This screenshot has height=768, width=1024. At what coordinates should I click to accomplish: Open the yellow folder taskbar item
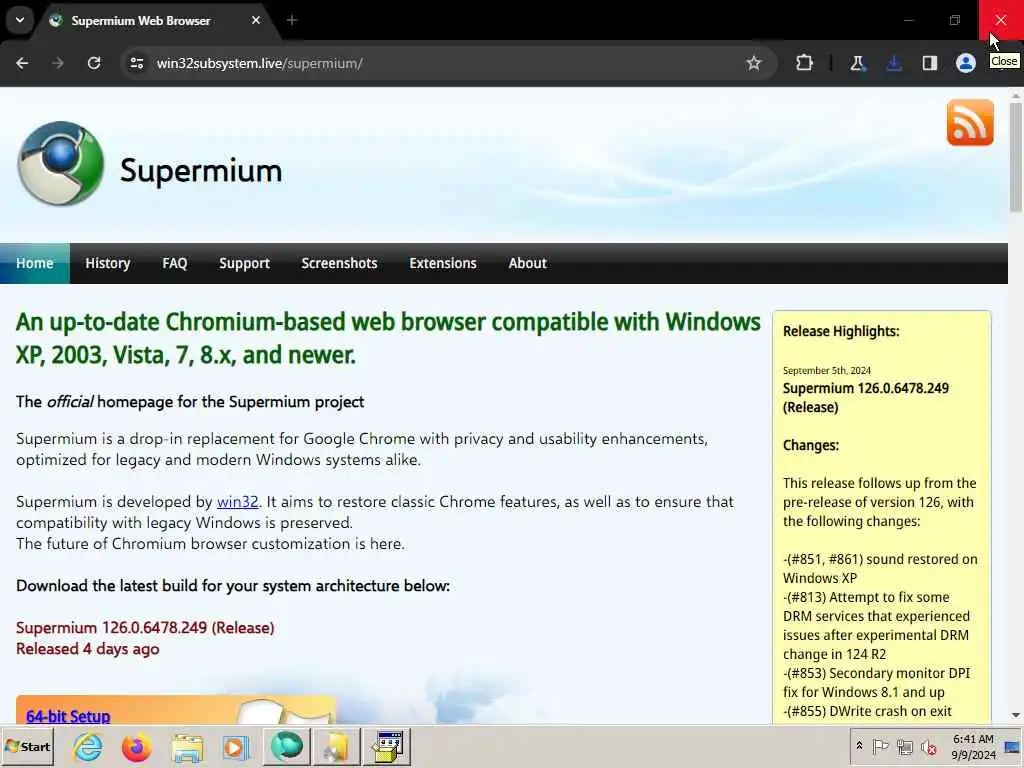(x=337, y=746)
